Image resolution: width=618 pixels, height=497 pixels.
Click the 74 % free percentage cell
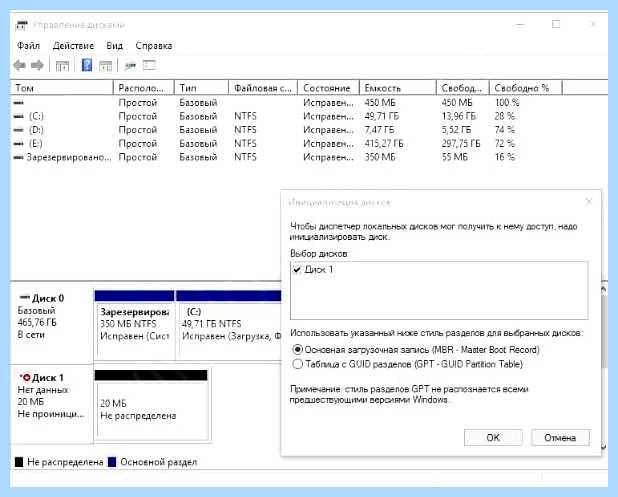[x=505, y=130]
